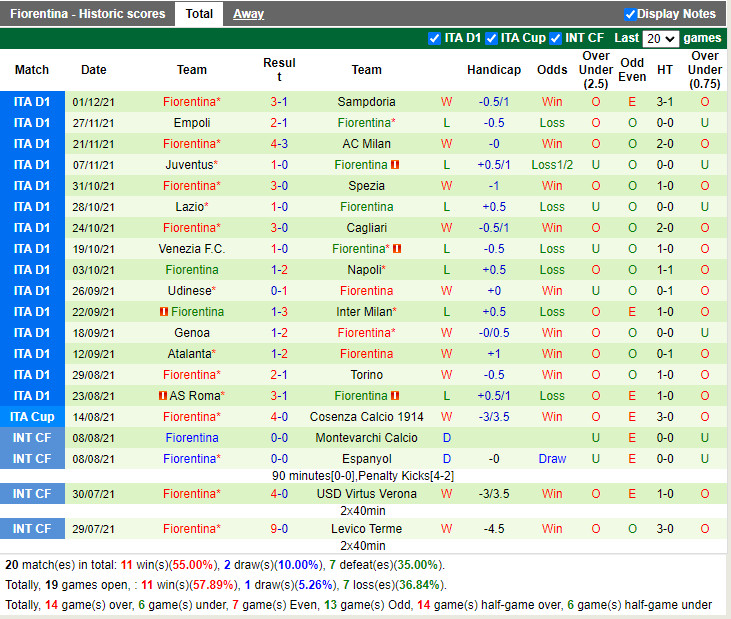Switch to the Away tab
Image resolution: width=731 pixels, height=619 pixels.
[x=249, y=14]
